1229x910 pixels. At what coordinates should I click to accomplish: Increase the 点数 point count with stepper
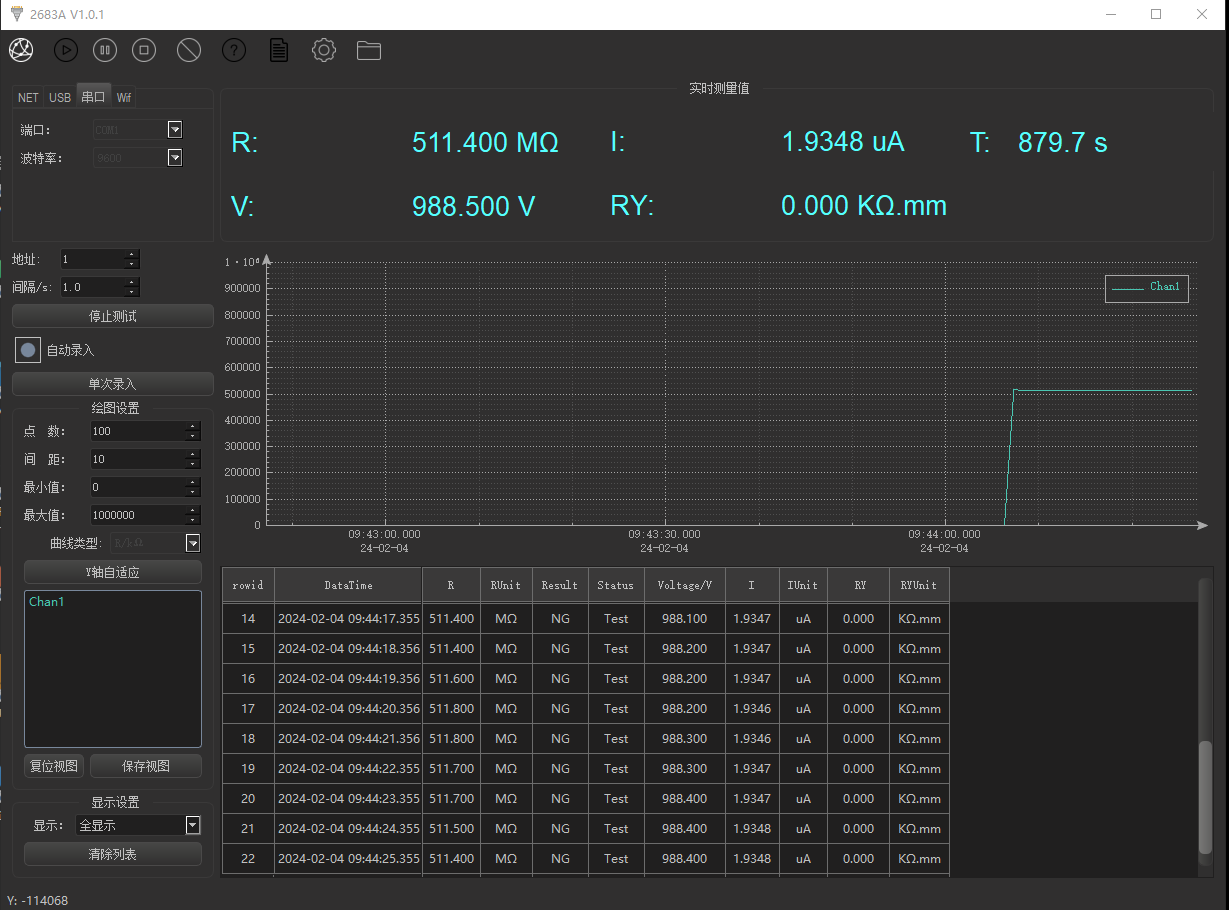pos(193,427)
